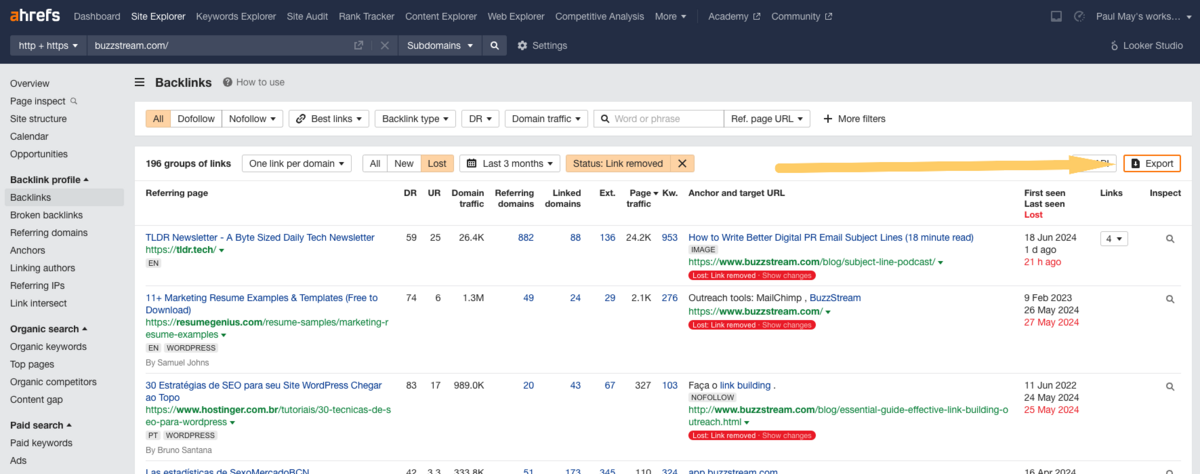This screenshot has height=474, width=1200.
Task: Open Looker Studio integration
Action: [x=1146, y=46]
